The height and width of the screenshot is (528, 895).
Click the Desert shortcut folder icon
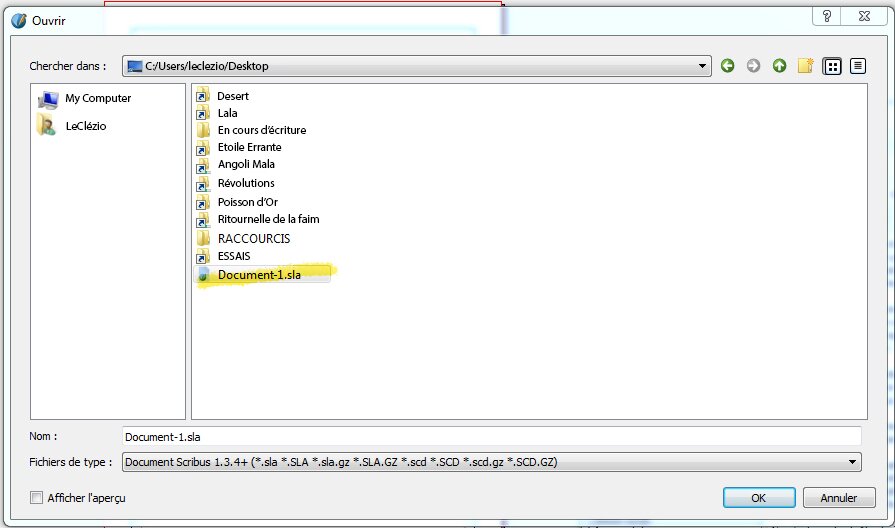(x=203, y=95)
